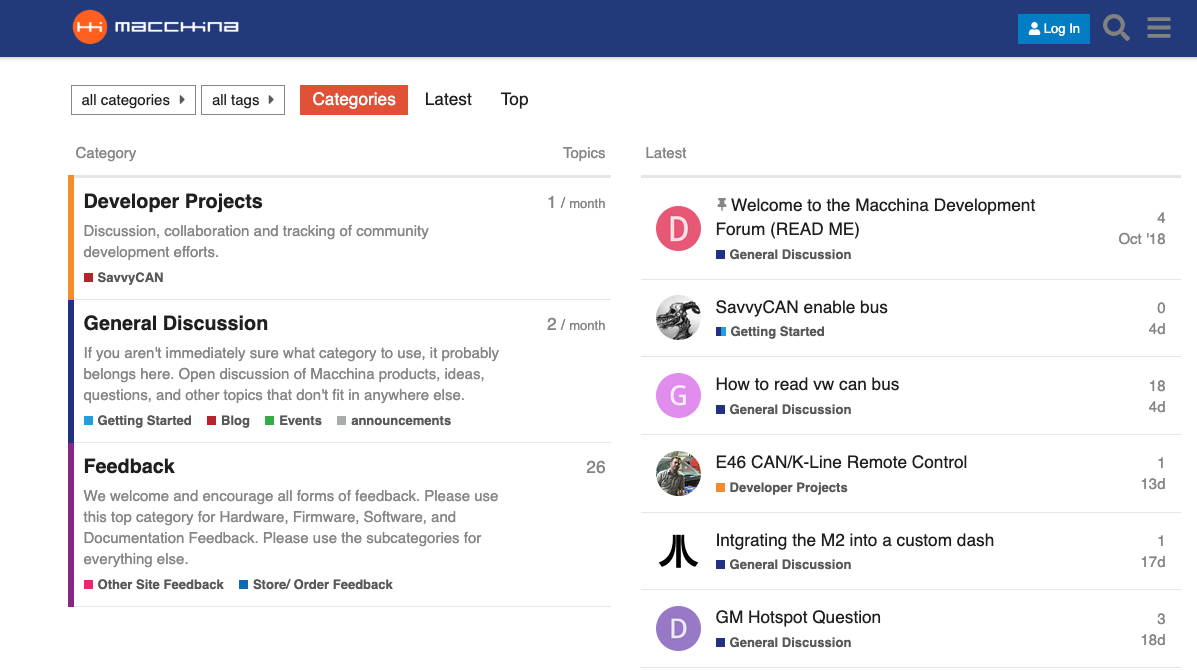
Task: Open the search magnifier icon
Action: 1116,28
